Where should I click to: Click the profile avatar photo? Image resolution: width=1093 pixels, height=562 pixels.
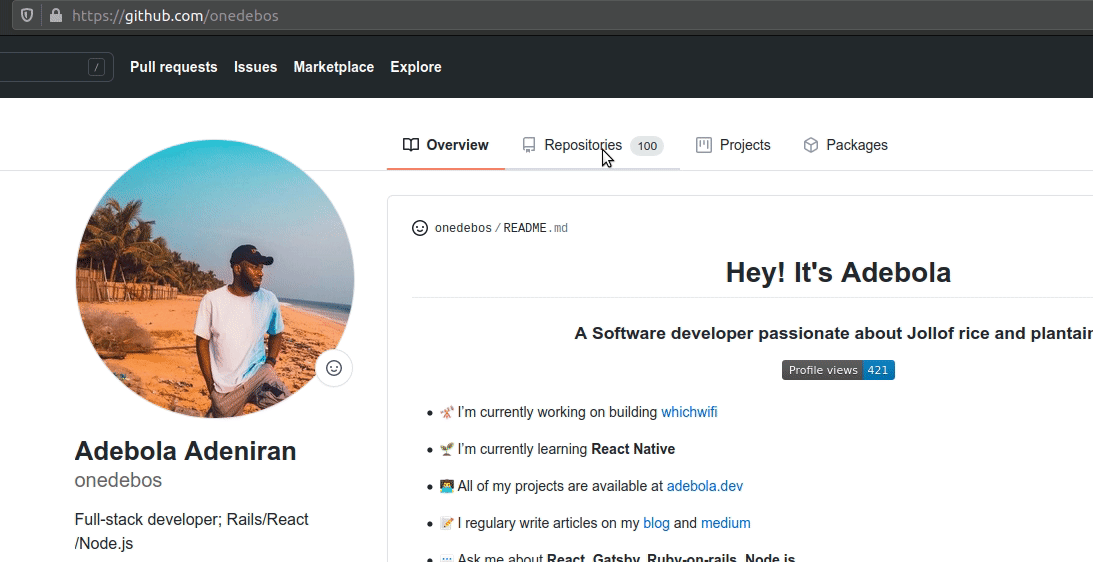click(215, 279)
